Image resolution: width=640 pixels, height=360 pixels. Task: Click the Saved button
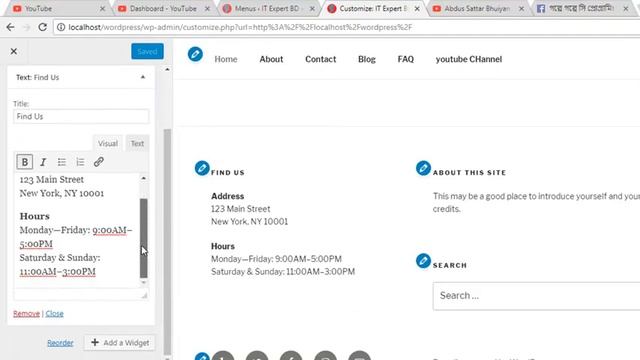147,51
